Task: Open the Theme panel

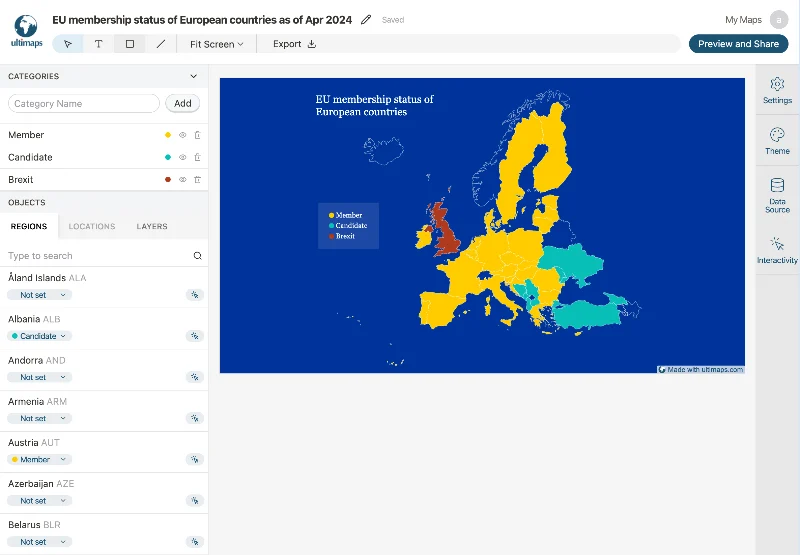Action: coord(777,140)
